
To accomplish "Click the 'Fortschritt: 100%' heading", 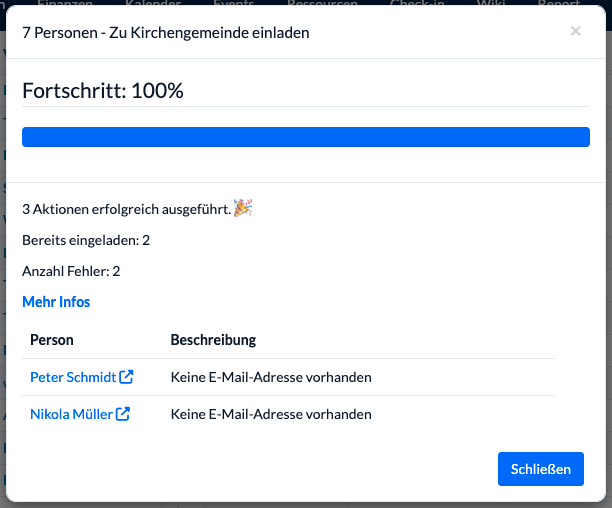I will click(x=103, y=90).
